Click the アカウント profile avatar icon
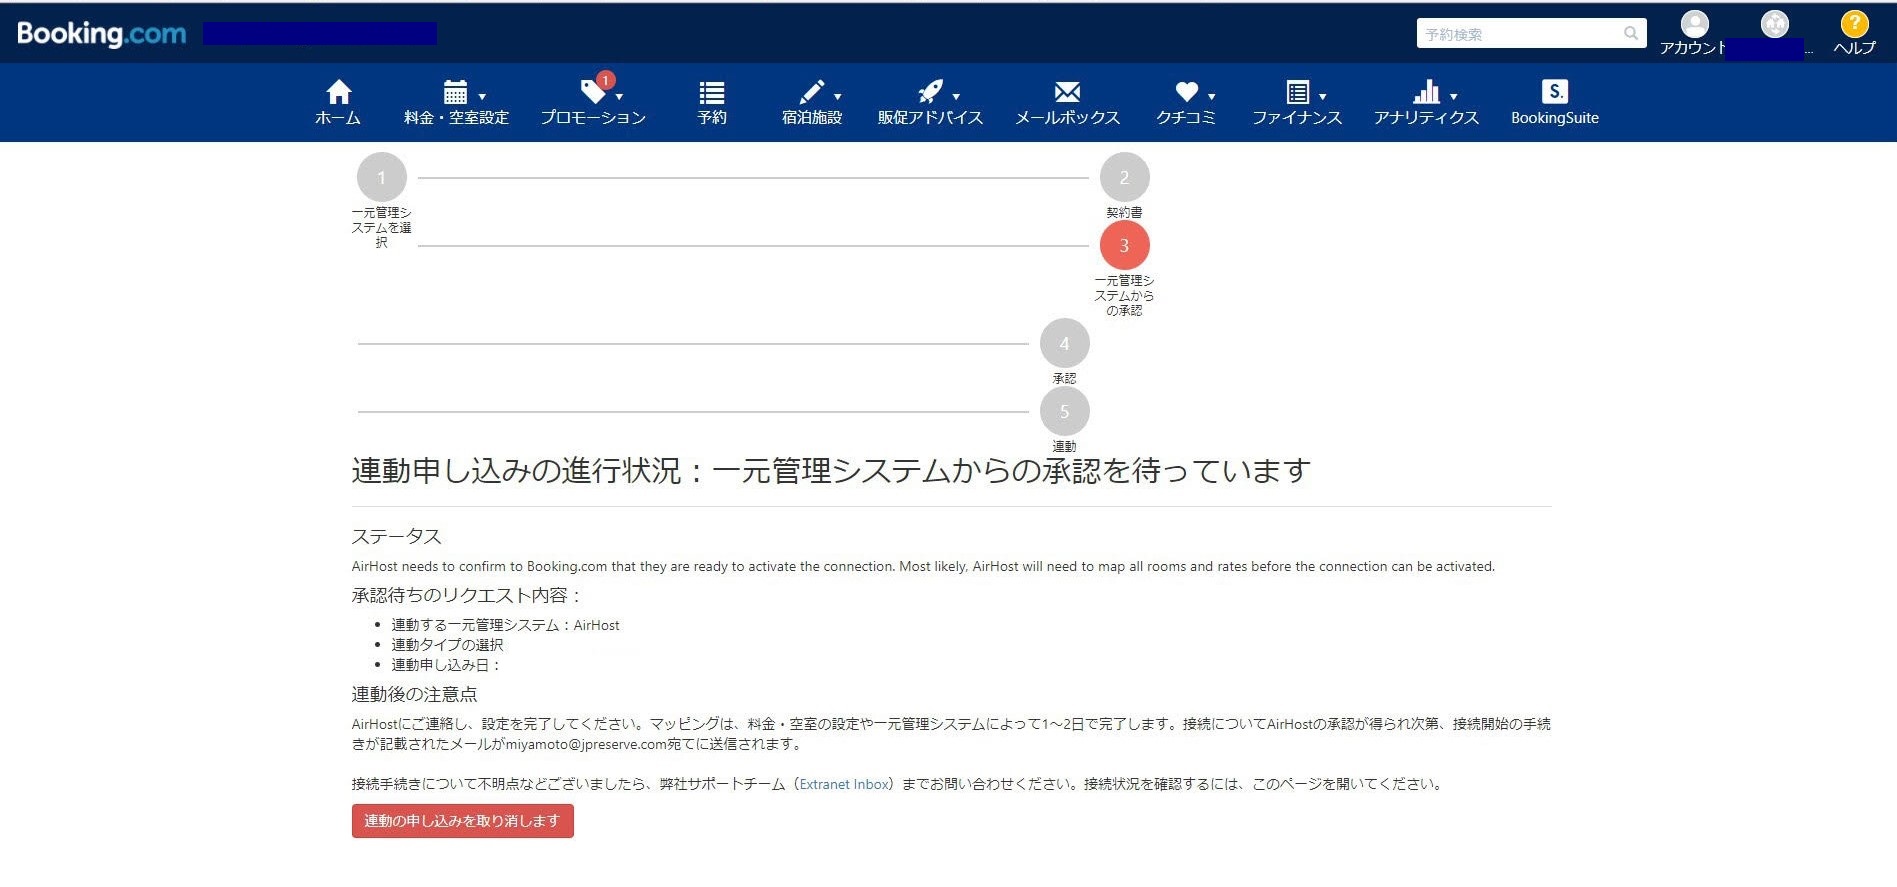Image resolution: width=1897 pixels, height=887 pixels. (x=1694, y=24)
